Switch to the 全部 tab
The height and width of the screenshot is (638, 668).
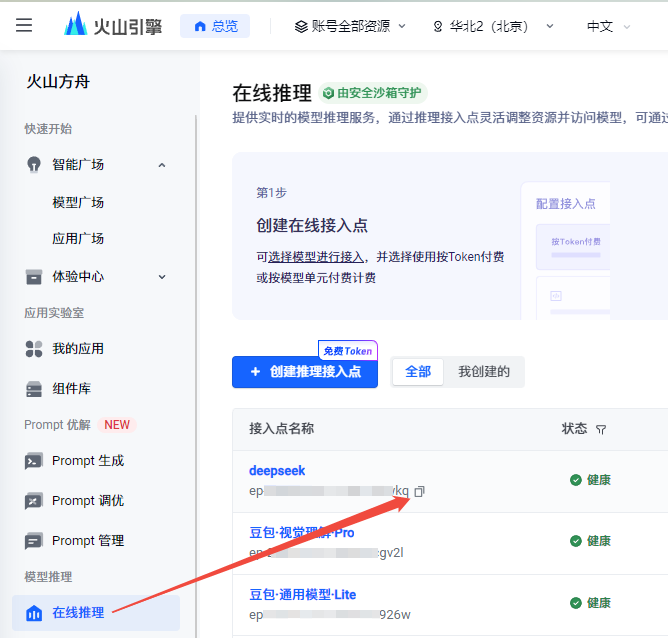pyautogui.click(x=418, y=372)
